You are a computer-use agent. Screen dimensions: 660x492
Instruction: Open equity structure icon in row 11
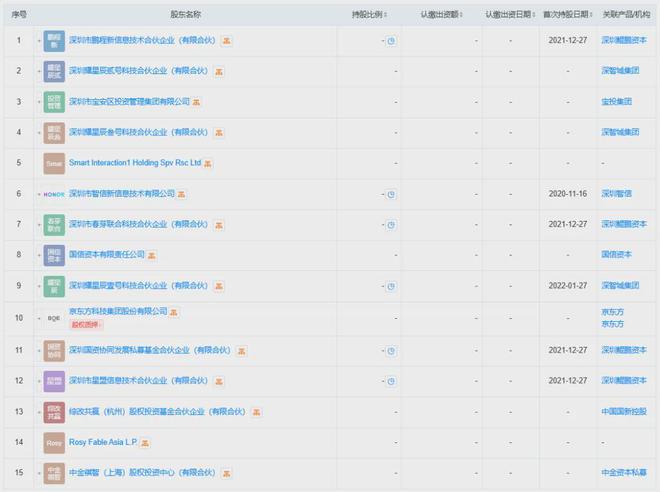click(x=242, y=351)
